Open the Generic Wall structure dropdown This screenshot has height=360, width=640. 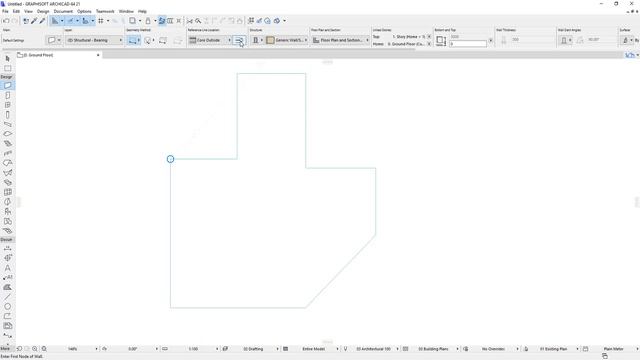[x=287, y=40]
